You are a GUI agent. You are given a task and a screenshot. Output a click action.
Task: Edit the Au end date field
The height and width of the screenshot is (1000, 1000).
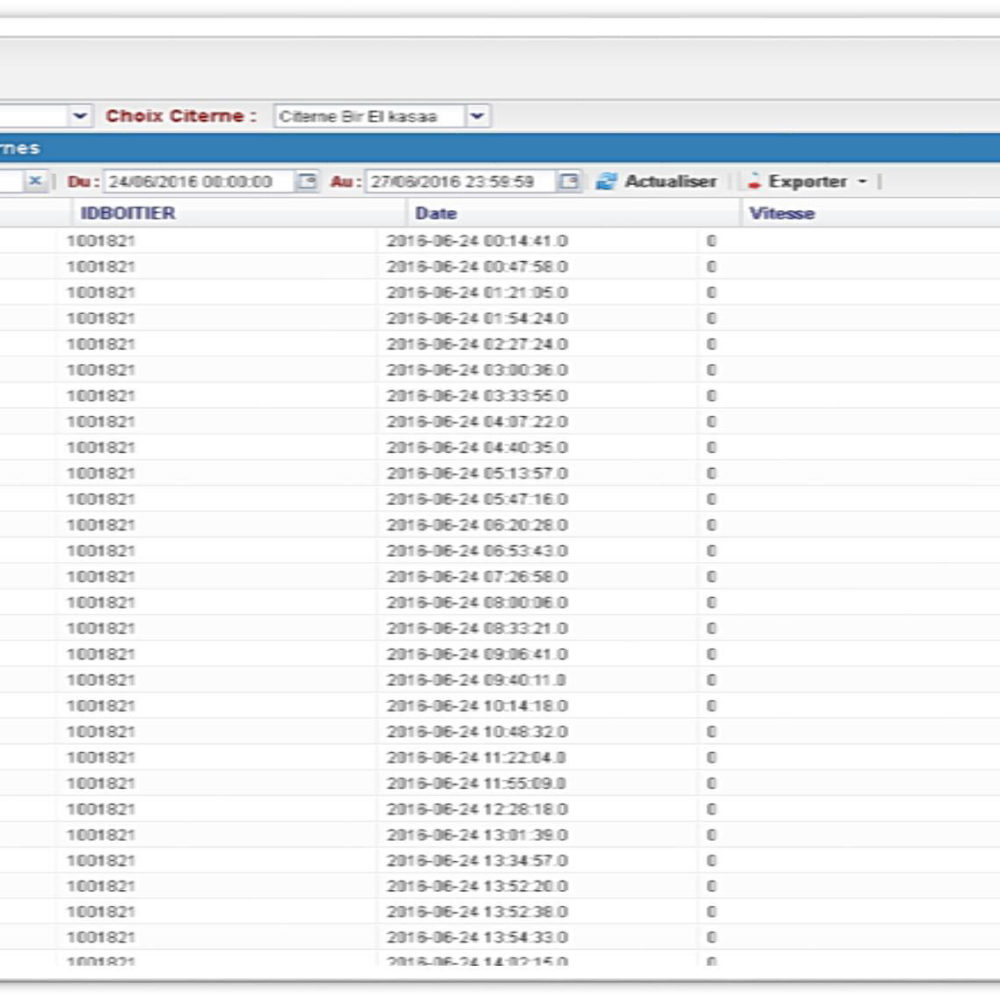[460, 182]
